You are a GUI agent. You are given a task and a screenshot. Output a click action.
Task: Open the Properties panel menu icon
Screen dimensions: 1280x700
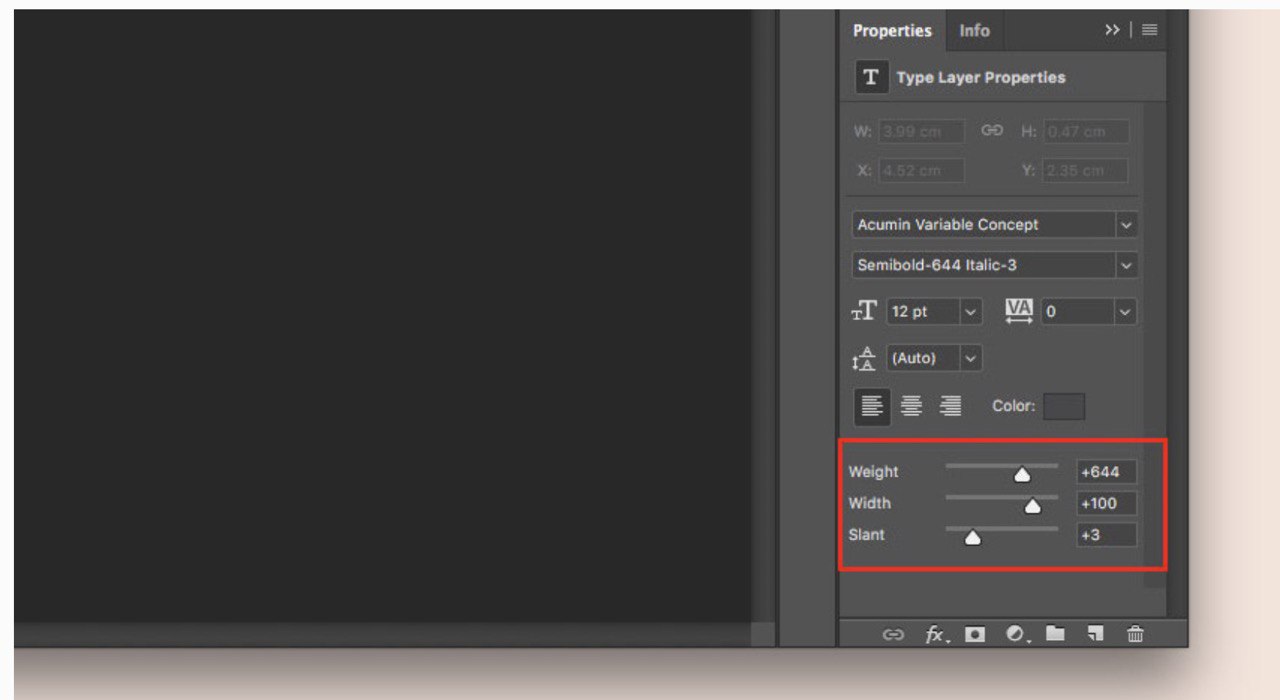1149,30
